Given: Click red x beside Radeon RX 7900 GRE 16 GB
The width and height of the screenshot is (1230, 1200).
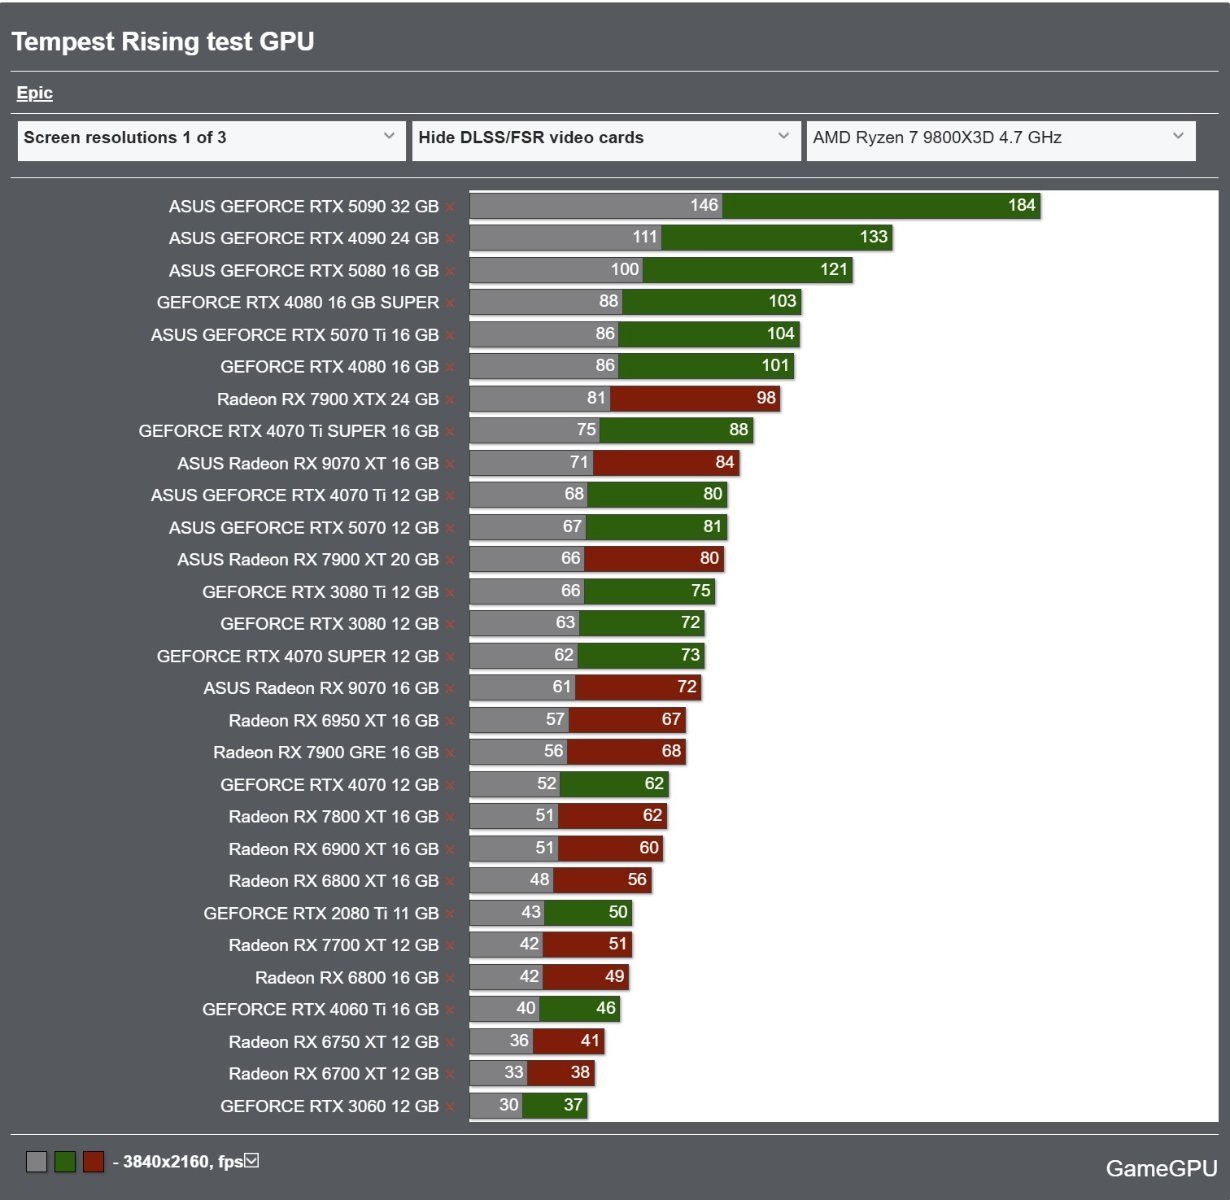Looking at the screenshot, I should click(451, 753).
